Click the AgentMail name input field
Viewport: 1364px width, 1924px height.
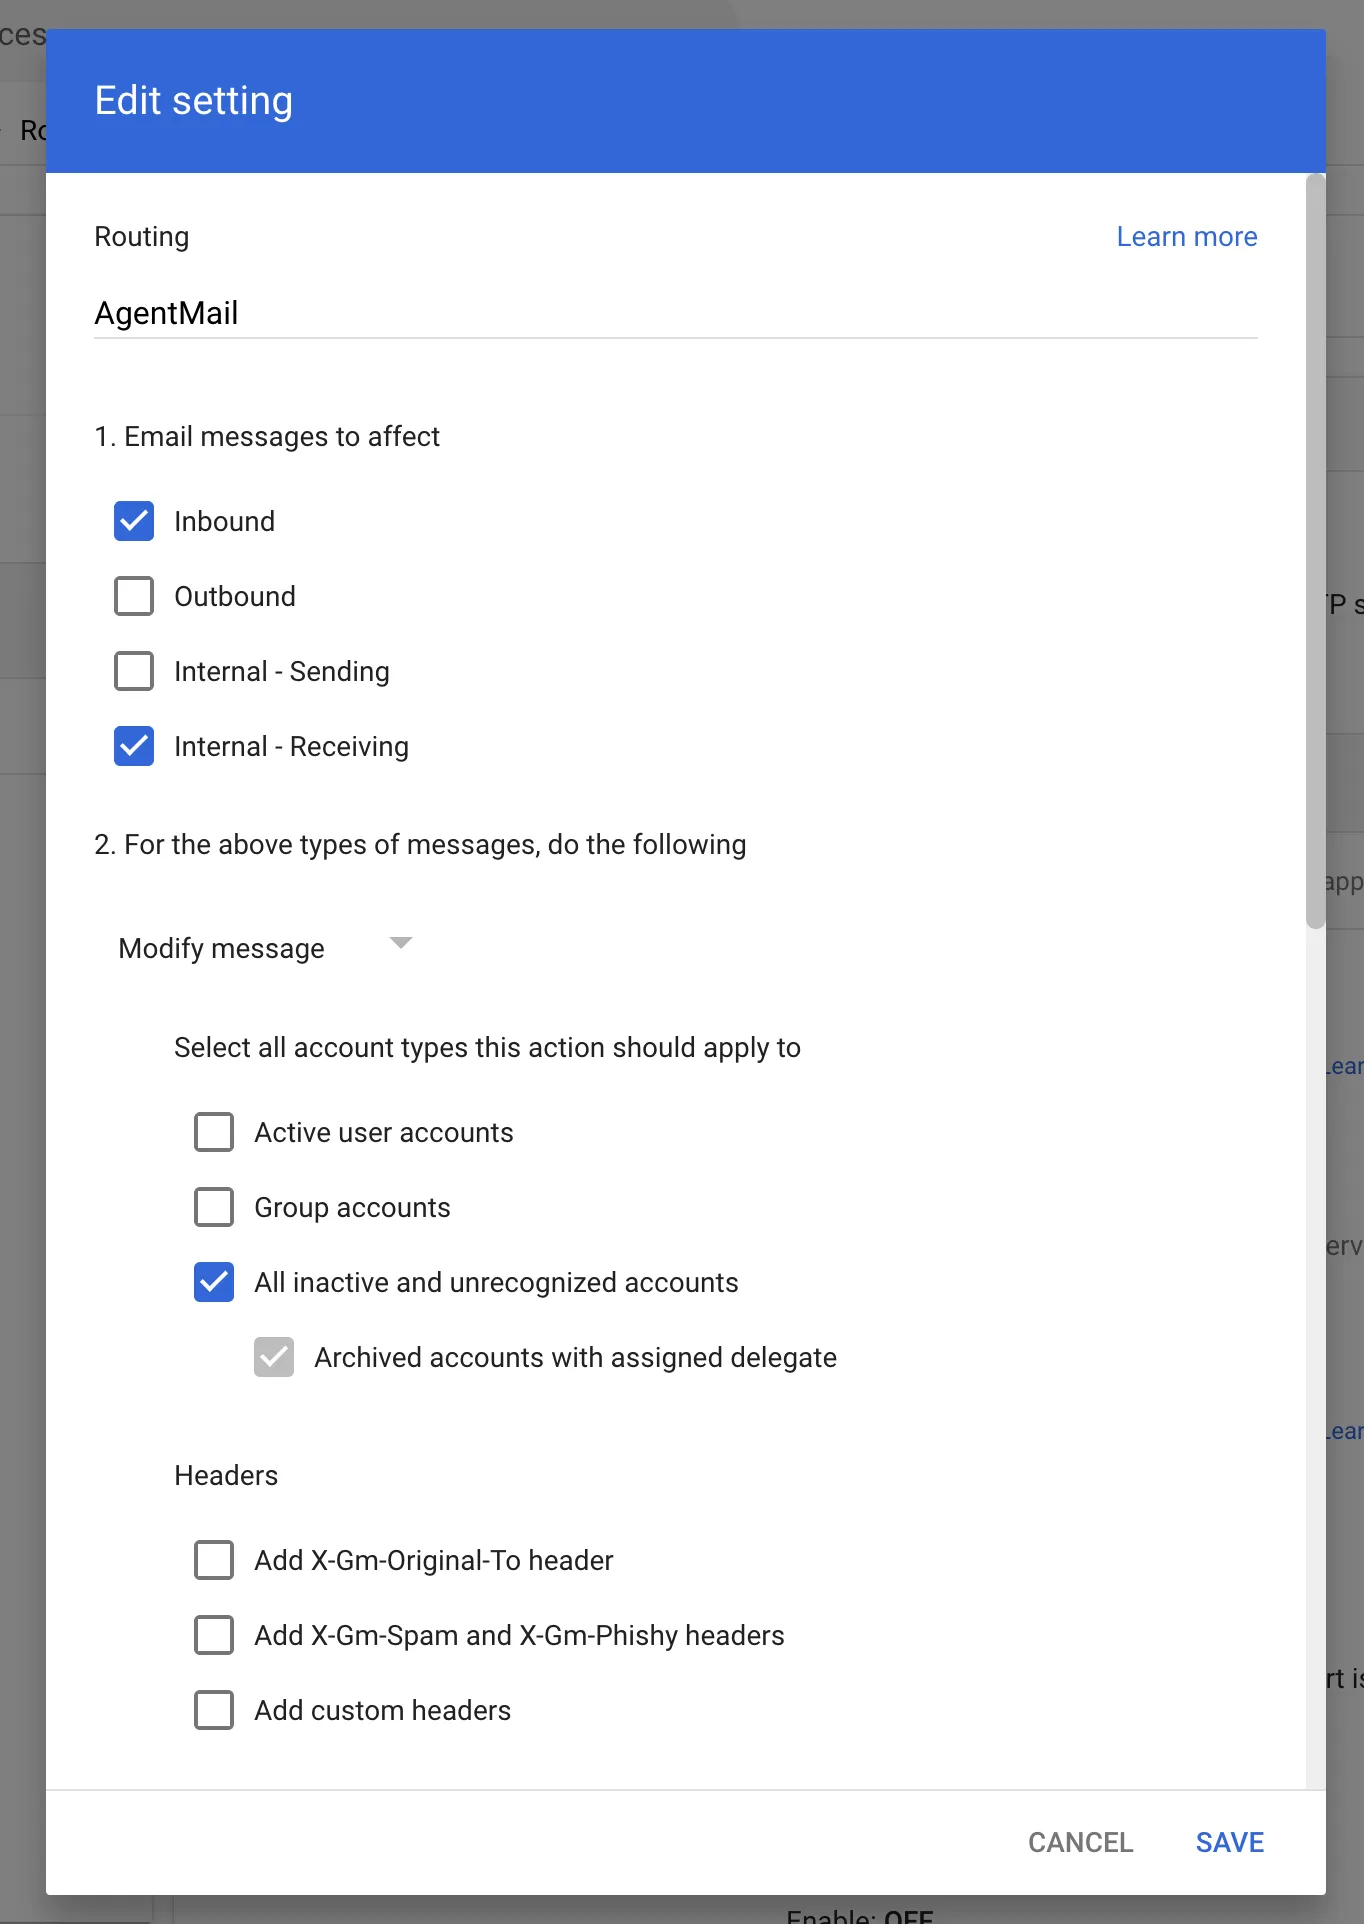(x=676, y=314)
